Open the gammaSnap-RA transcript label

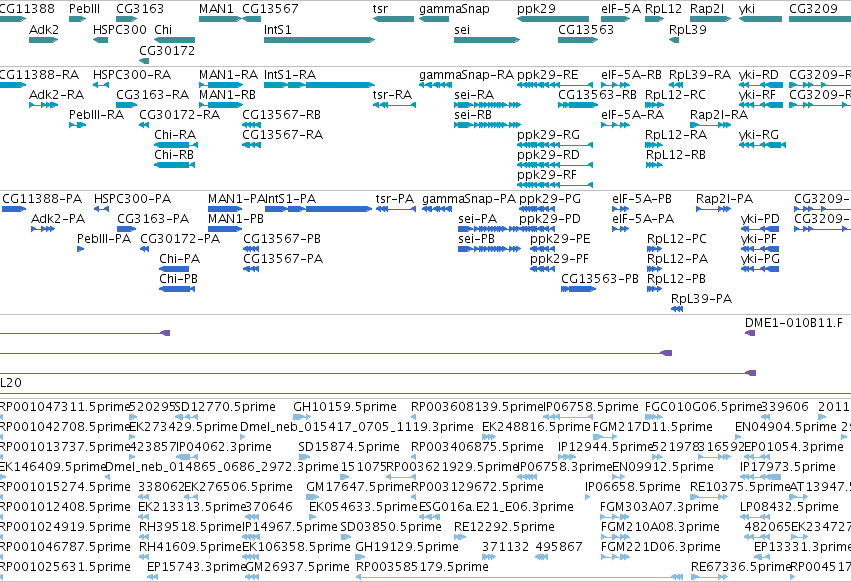click(466, 74)
